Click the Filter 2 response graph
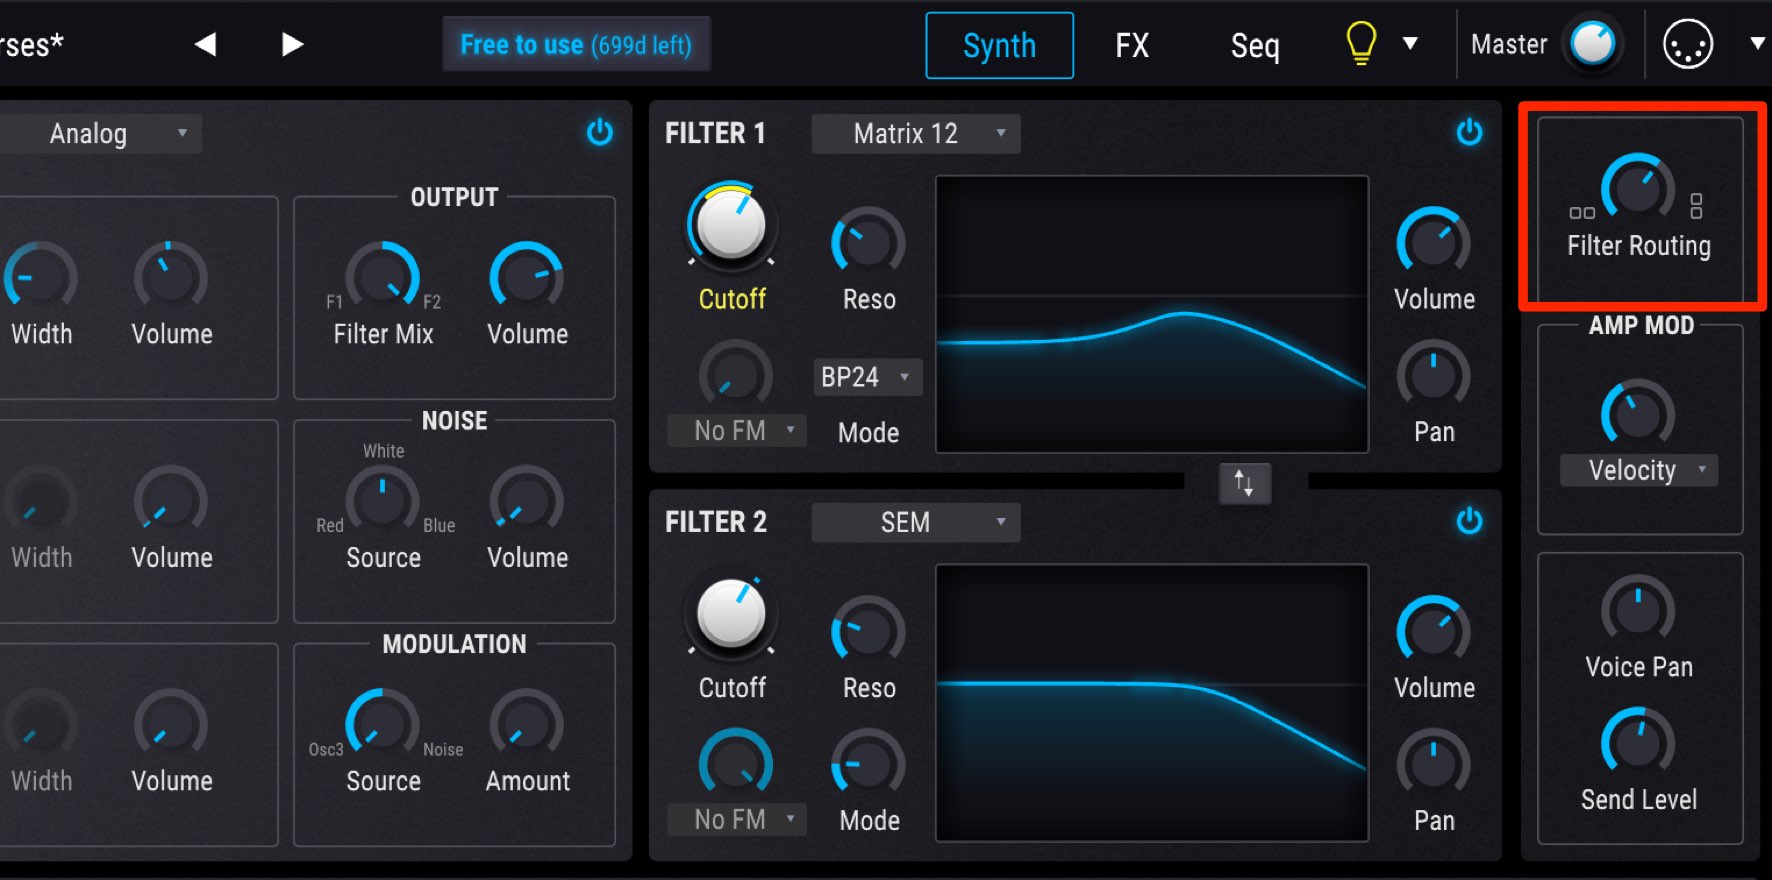Screen dimensions: 1772x880 coord(1152,703)
